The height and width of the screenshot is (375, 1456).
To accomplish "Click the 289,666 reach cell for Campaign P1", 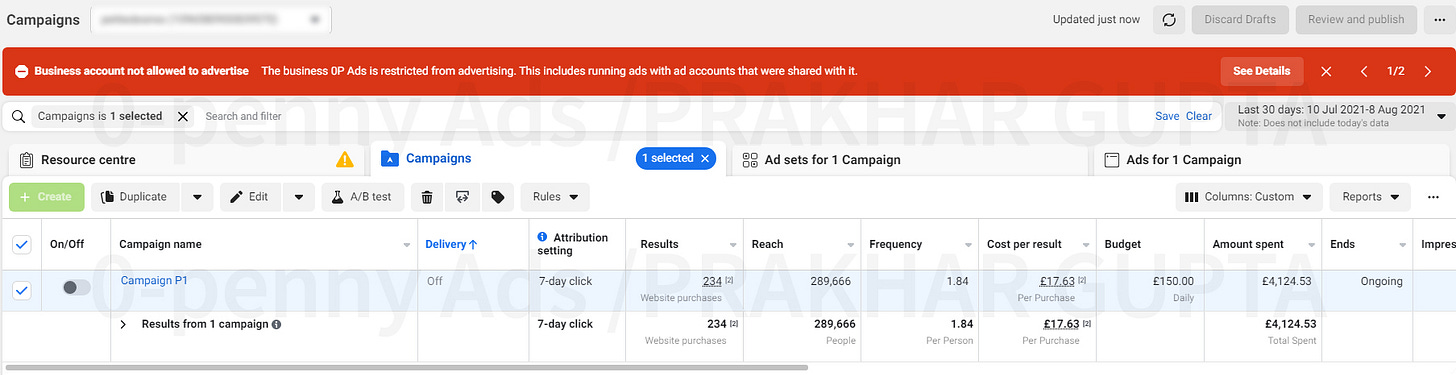I will [832, 281].
